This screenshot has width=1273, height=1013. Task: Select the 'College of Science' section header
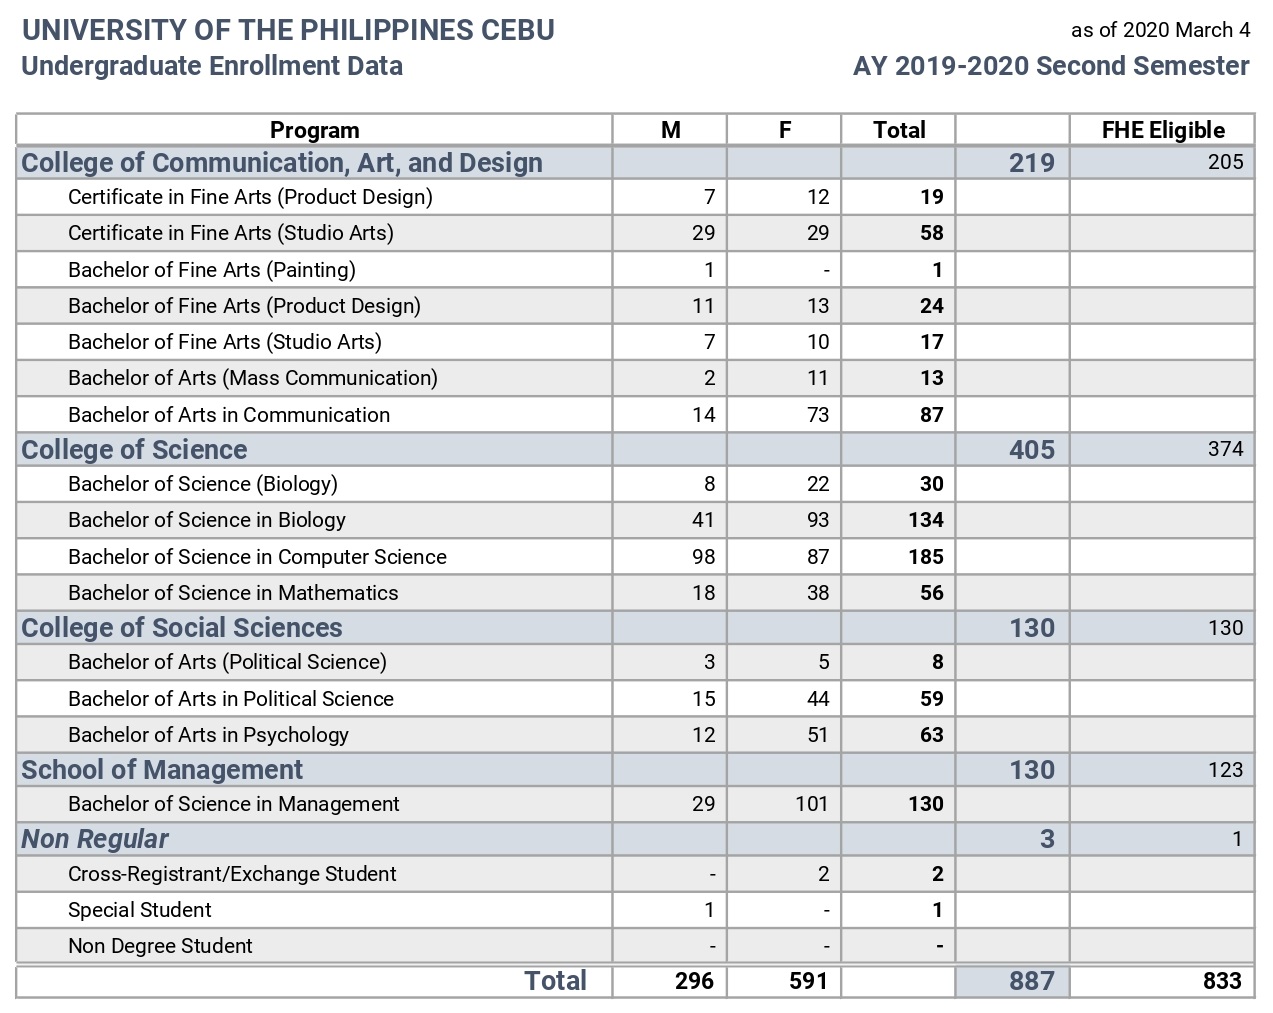tap(134, 449)
